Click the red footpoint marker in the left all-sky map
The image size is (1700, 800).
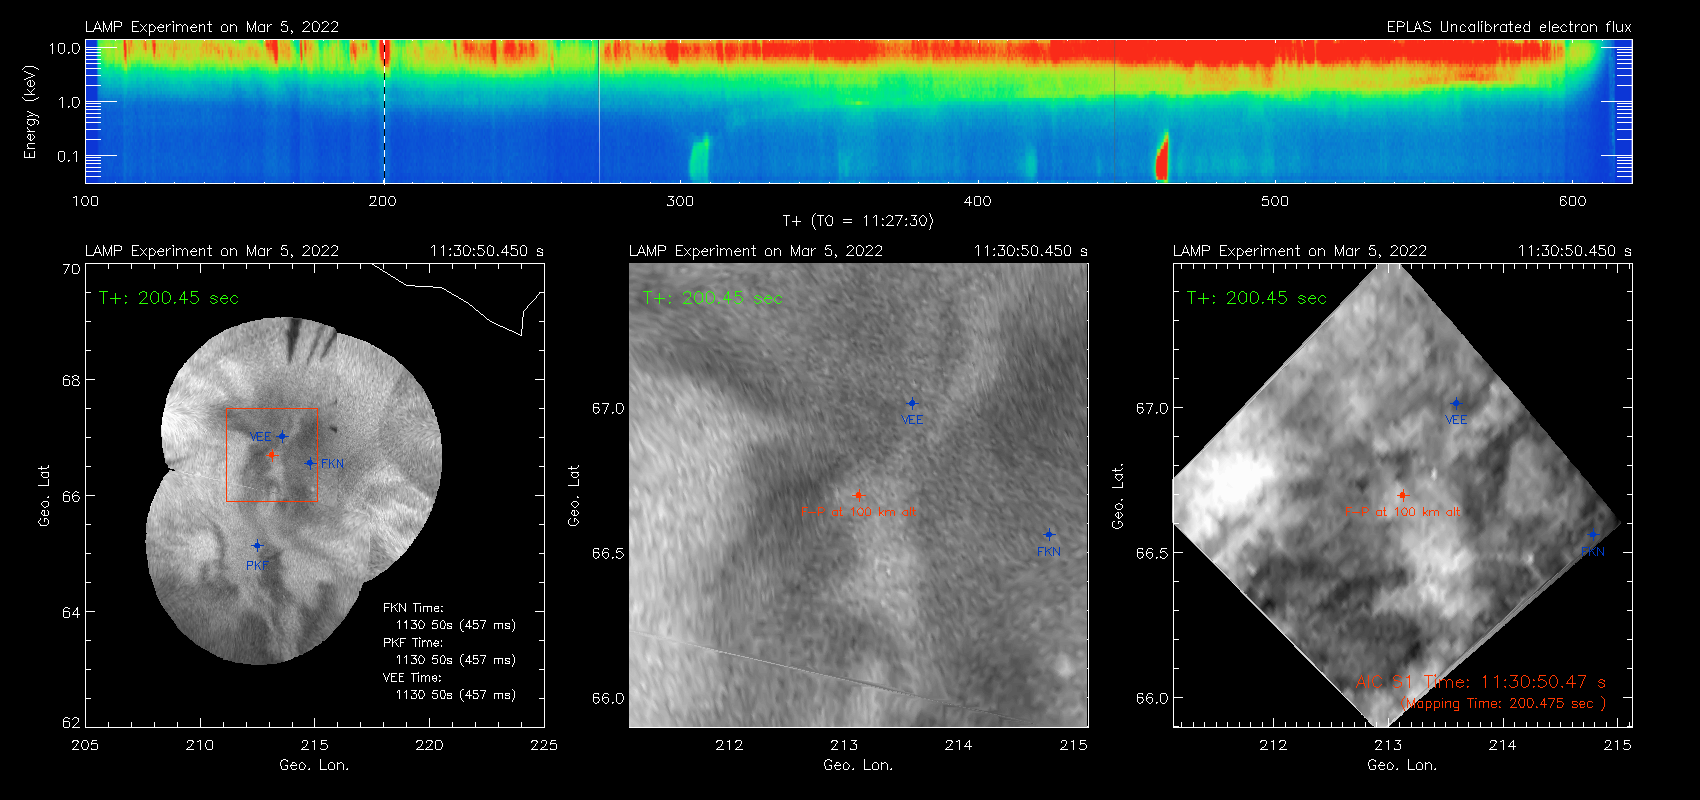pyautogui.click(x=271, y=455)
